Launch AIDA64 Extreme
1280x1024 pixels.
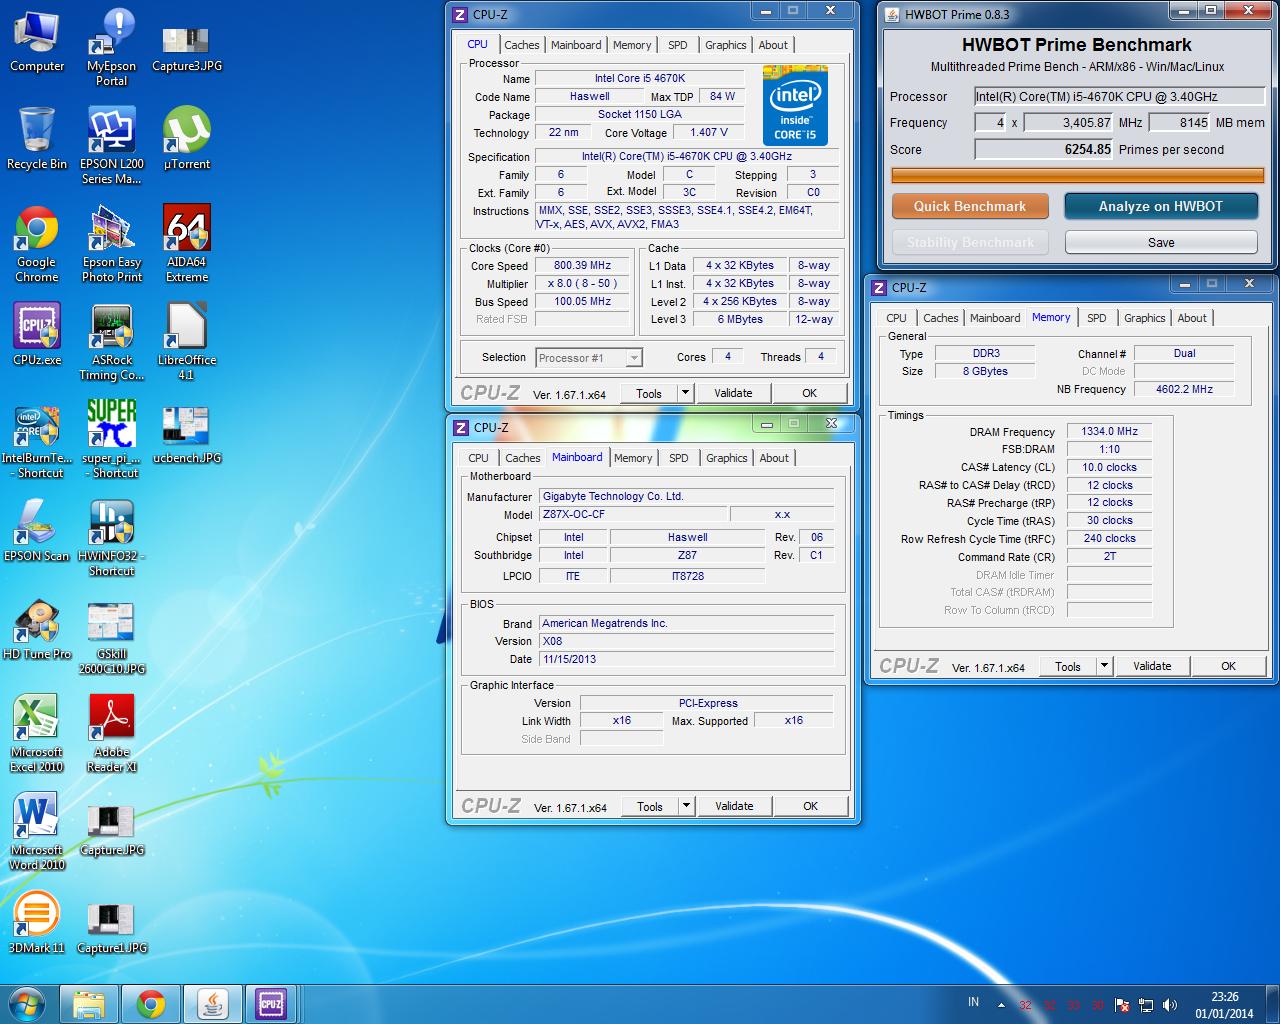(x=187, y=244)
